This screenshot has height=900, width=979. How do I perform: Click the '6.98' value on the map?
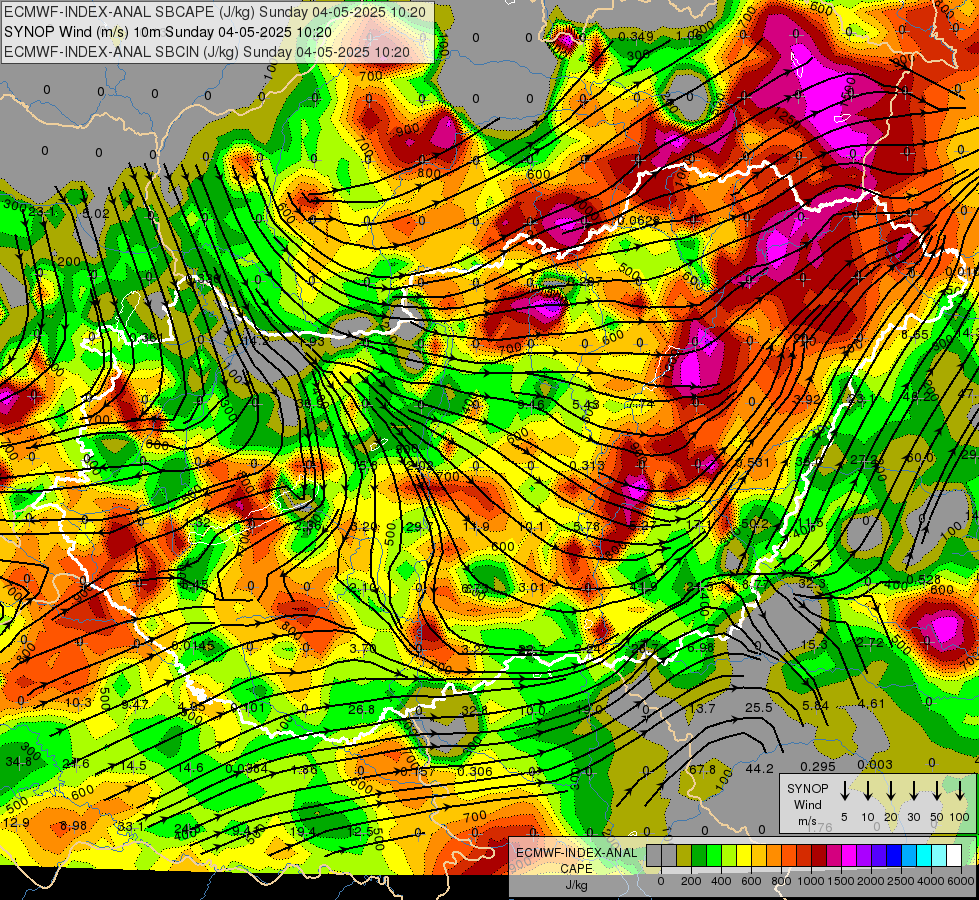[x=701, y=648]
